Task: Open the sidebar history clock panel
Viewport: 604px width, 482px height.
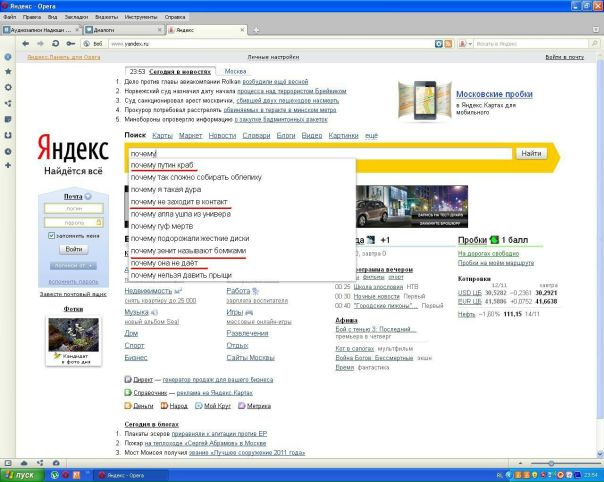Action: click(x=8, y=151)
